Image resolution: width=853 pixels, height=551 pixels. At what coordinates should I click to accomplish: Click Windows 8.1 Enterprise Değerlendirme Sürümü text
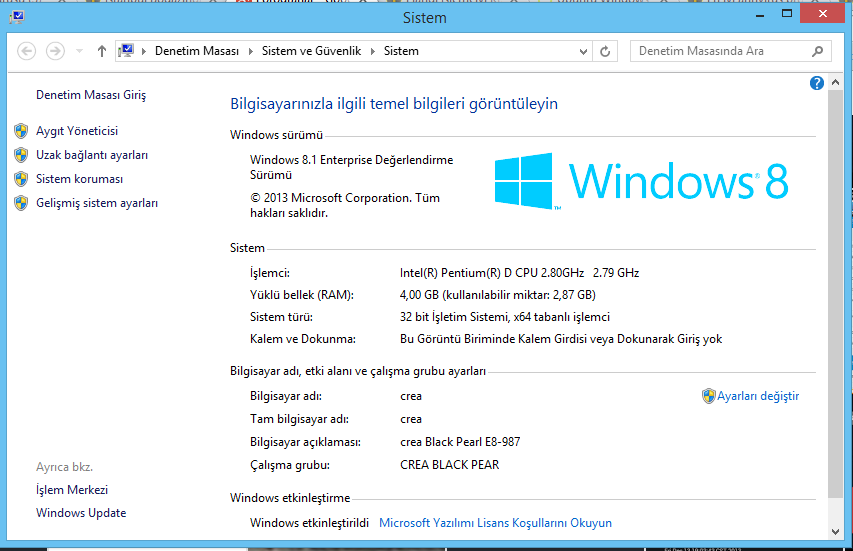point(351,167)
